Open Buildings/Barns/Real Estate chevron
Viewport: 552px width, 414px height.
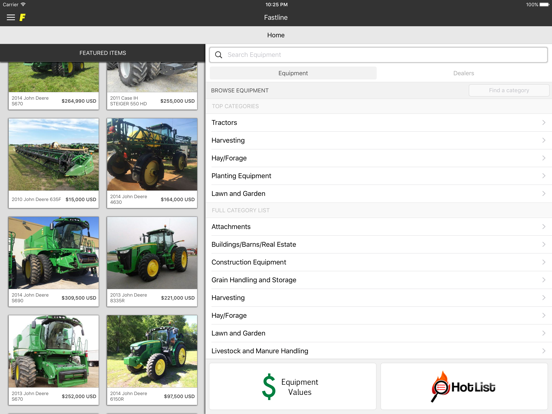click(x=544, y=244)
